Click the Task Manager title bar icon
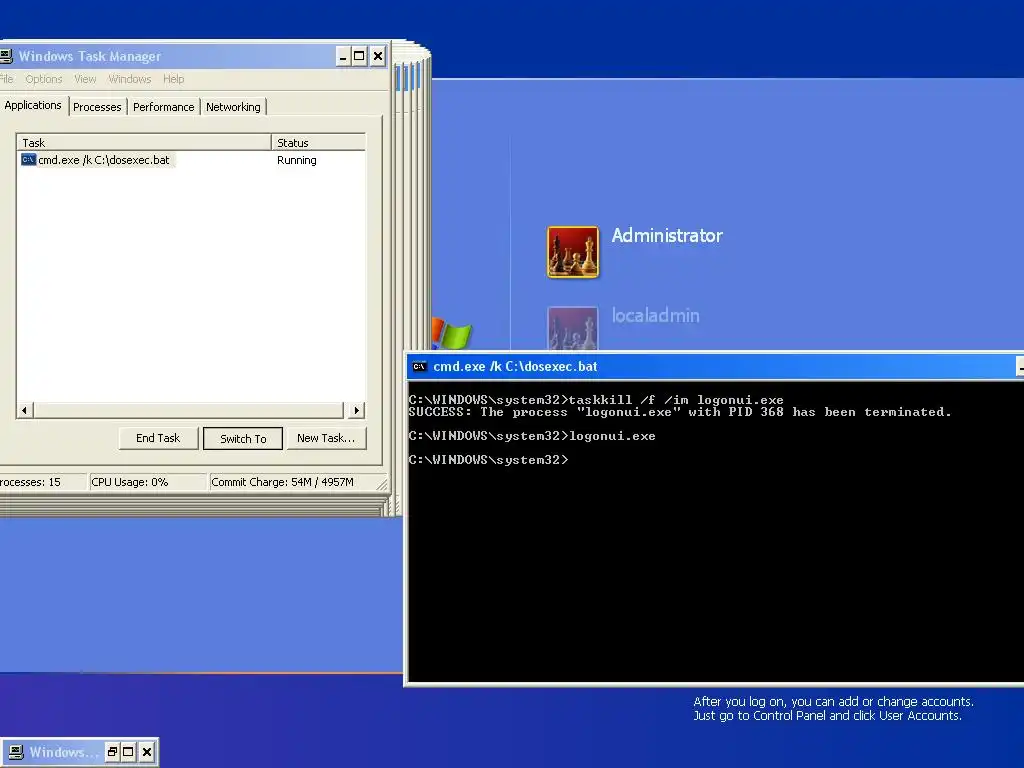 tap(6, 56)
